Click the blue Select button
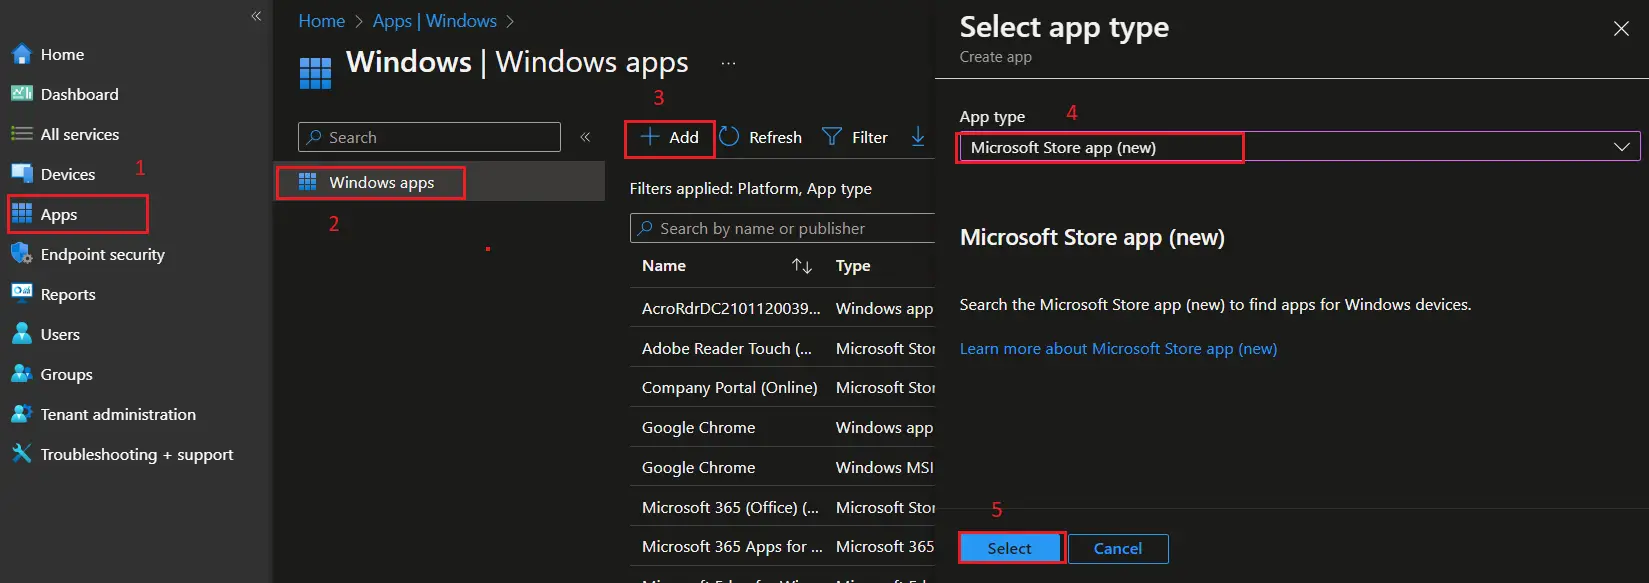 coord(1010,548)
